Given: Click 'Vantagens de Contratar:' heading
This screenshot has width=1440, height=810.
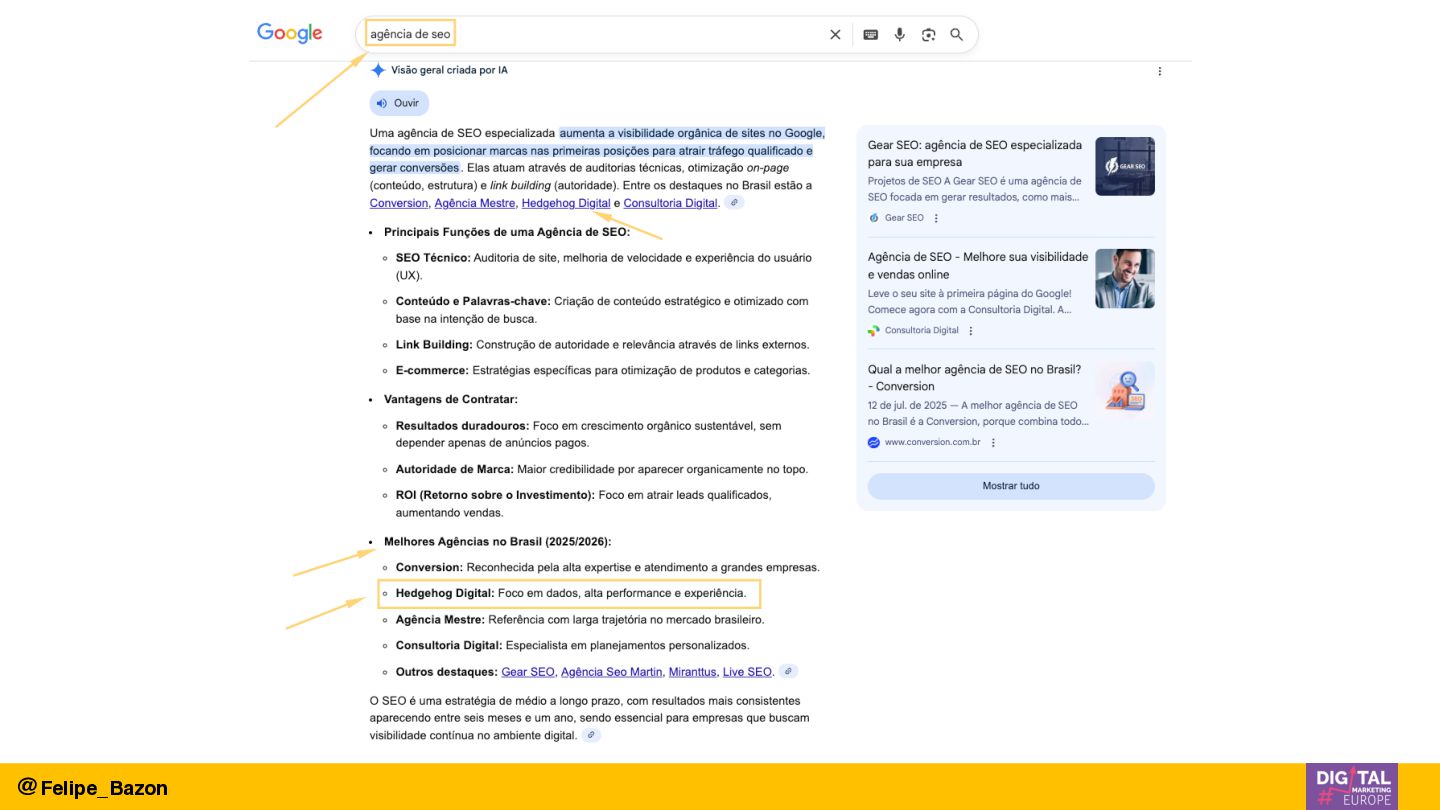Looking at the screenshot, I should coord(451,399).
